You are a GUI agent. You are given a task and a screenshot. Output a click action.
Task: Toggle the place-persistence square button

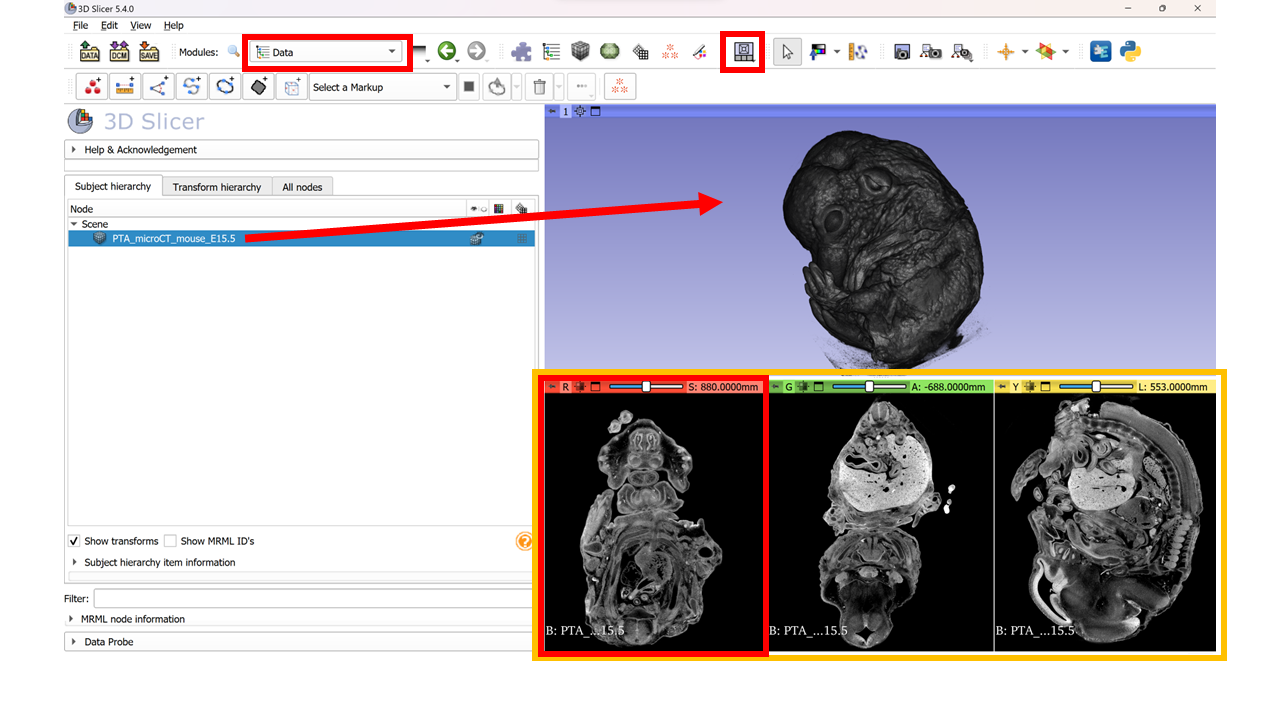(469, 87)
